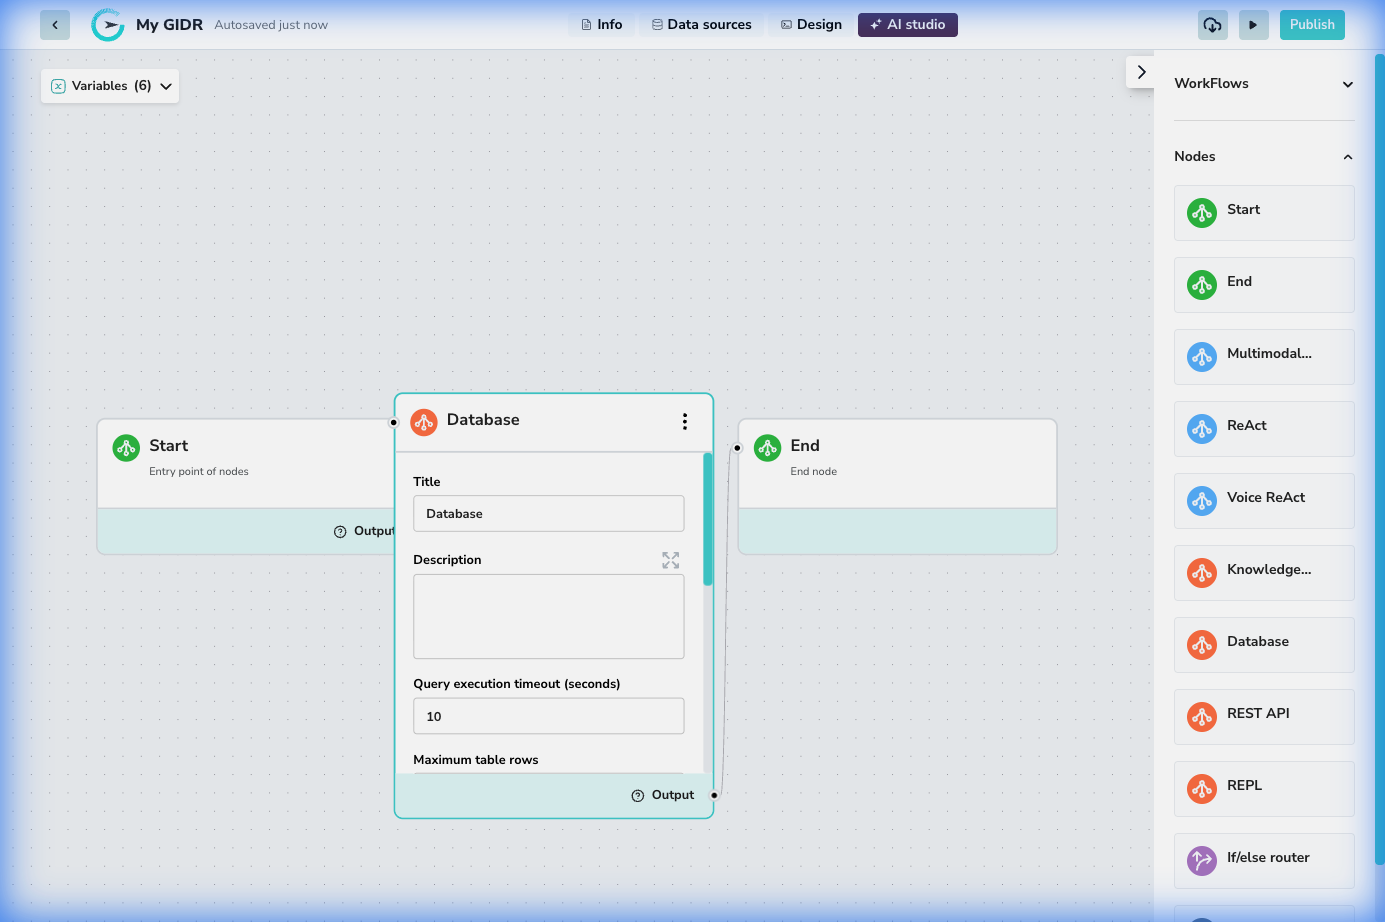Expand the Variables (6) dropdown
1385x922 pixels.
(110, 86)
